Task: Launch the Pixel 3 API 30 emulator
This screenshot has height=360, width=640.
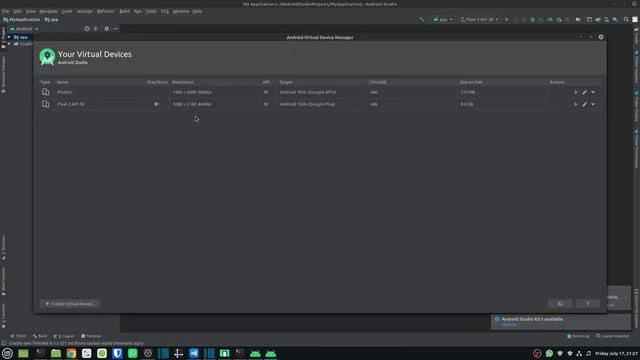Action: click(x=576, y=104)
